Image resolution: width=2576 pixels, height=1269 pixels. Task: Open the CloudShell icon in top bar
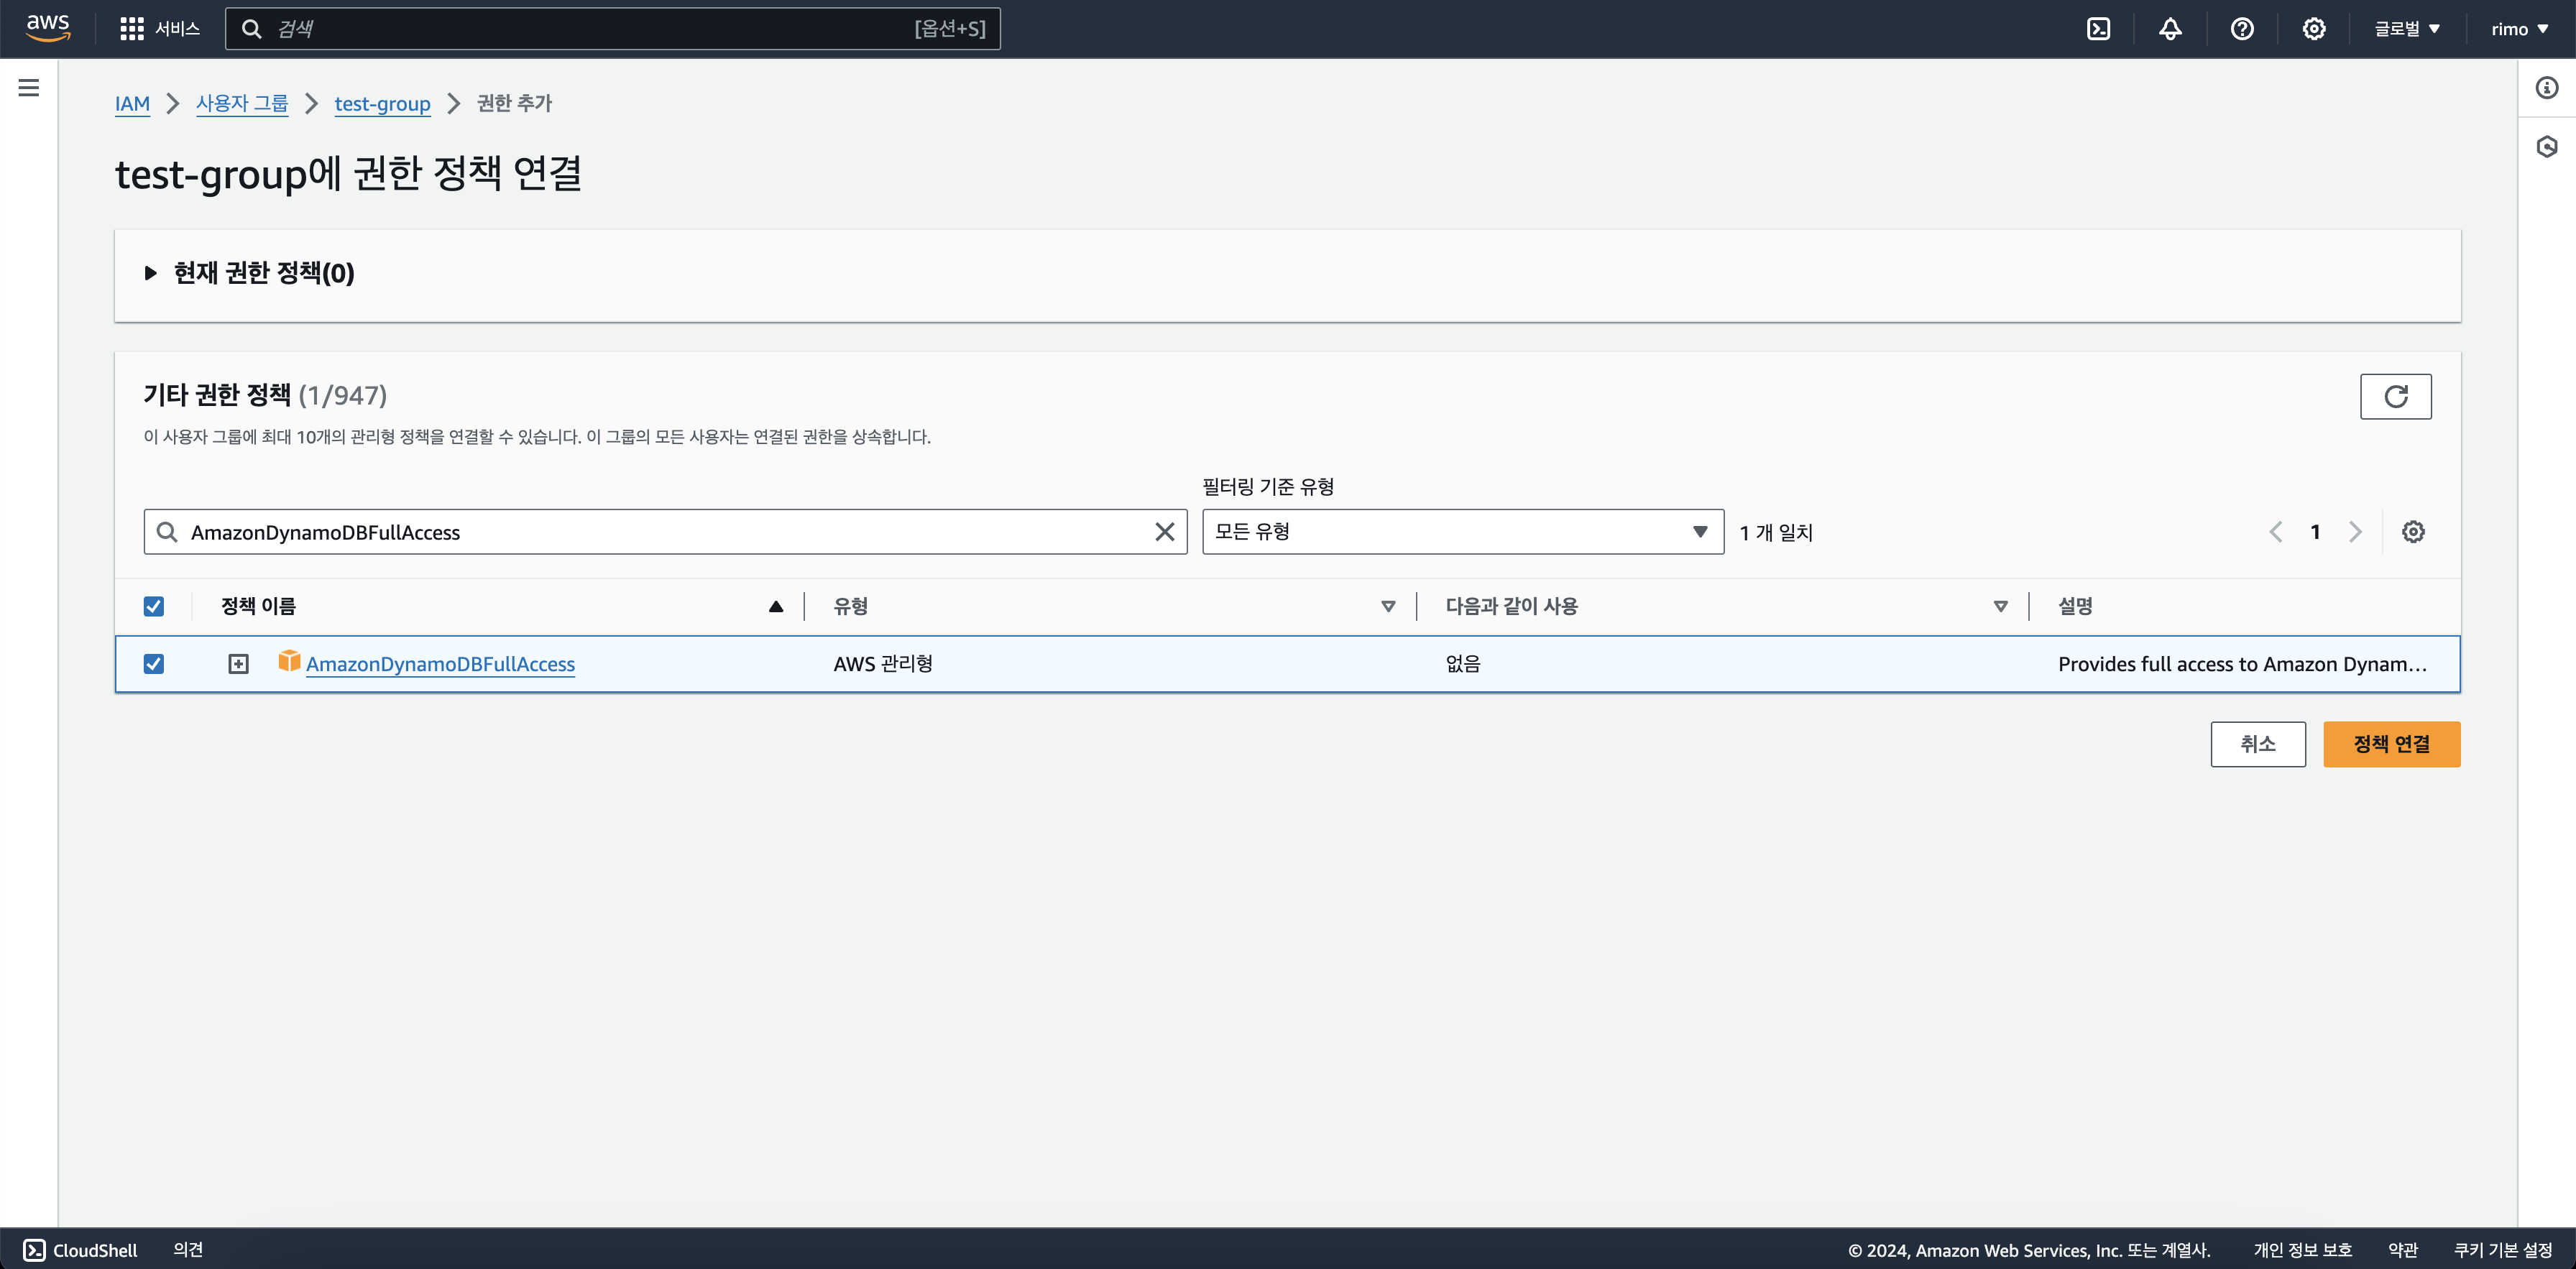click(2098, 29)
